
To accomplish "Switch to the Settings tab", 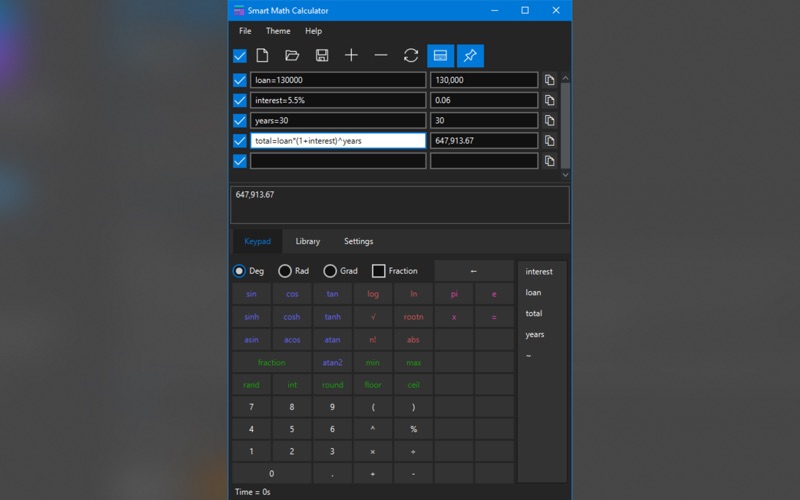I will point(359,241).
